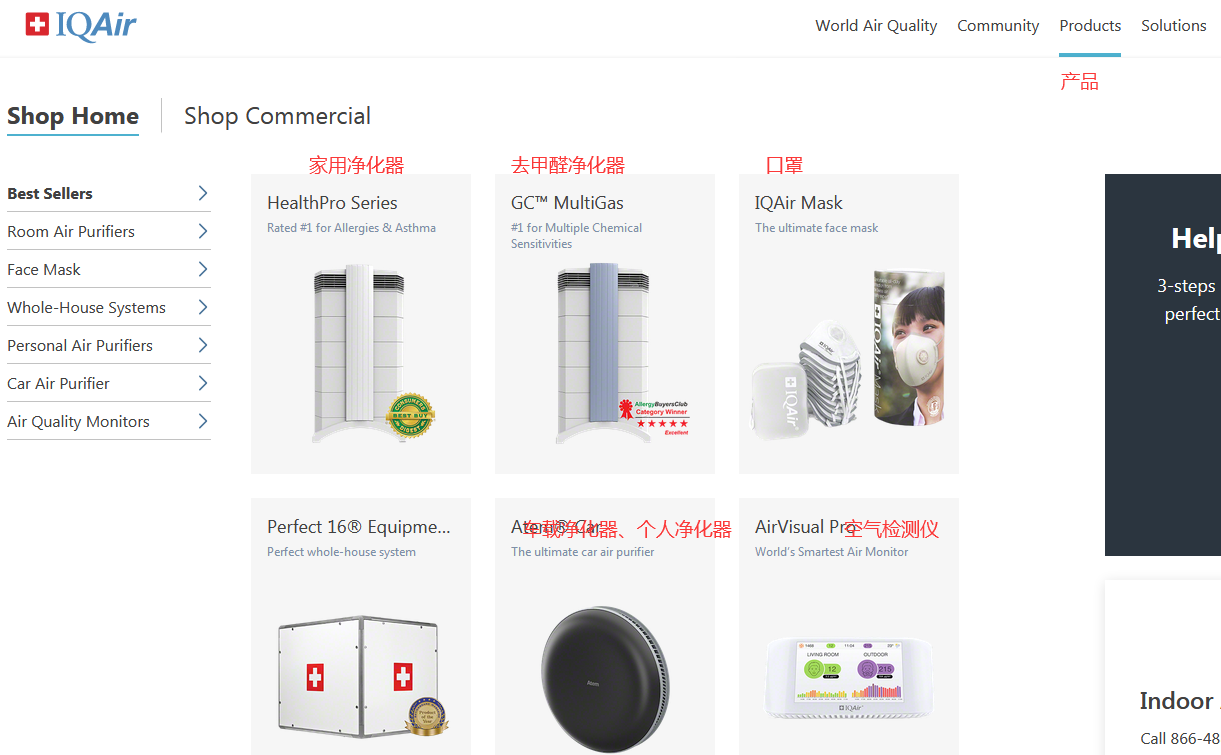Open the Community menu item
Screen dimensions: 1221x755
(998, 26)
